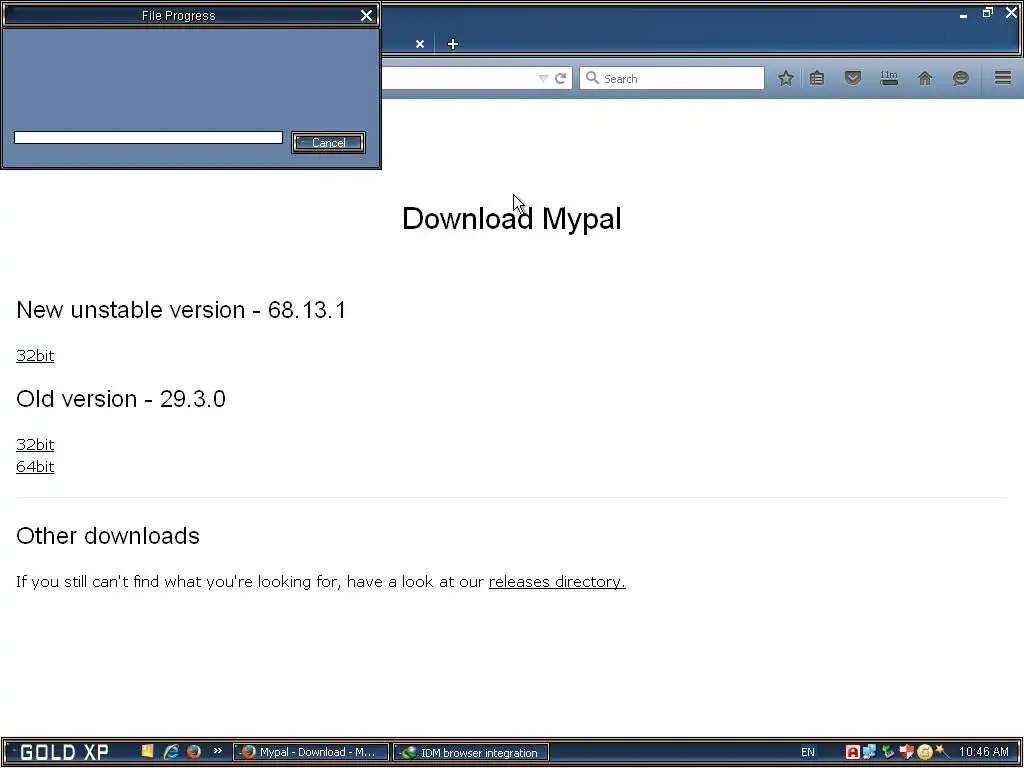Open the GOLD XP start menu
Screen dimensions: 1024x768
[x=63, y=752]
